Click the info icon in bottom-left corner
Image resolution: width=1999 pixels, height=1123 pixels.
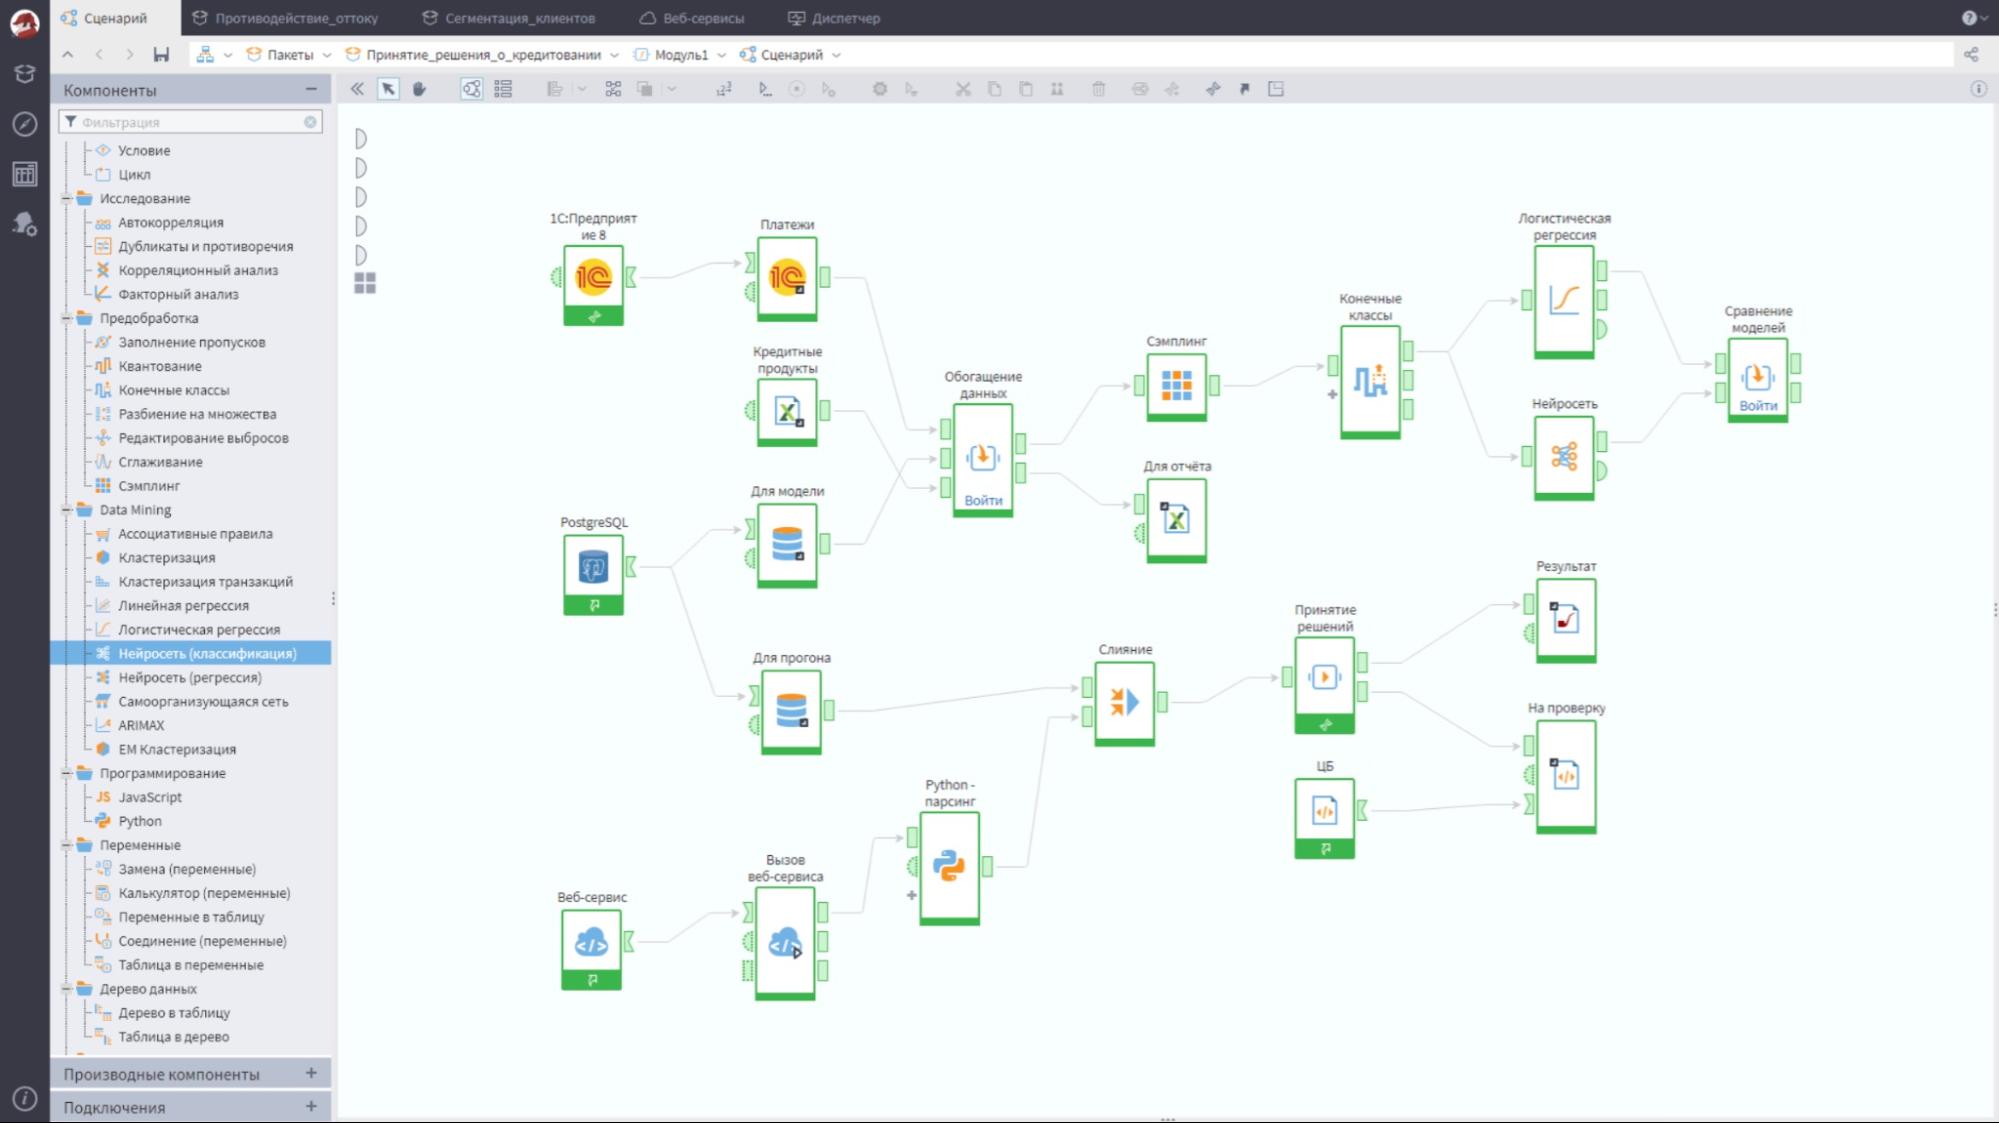(x=25, y=1099)
